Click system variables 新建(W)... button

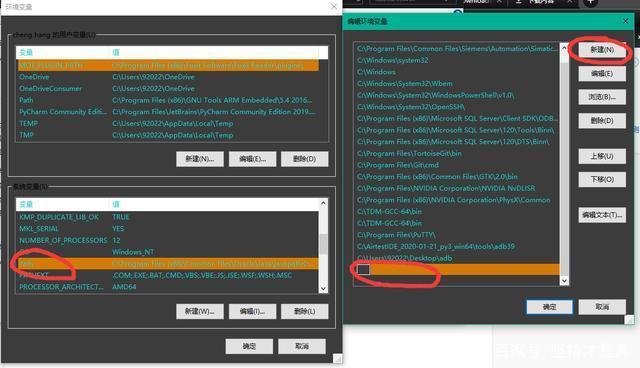pos(200,311)
